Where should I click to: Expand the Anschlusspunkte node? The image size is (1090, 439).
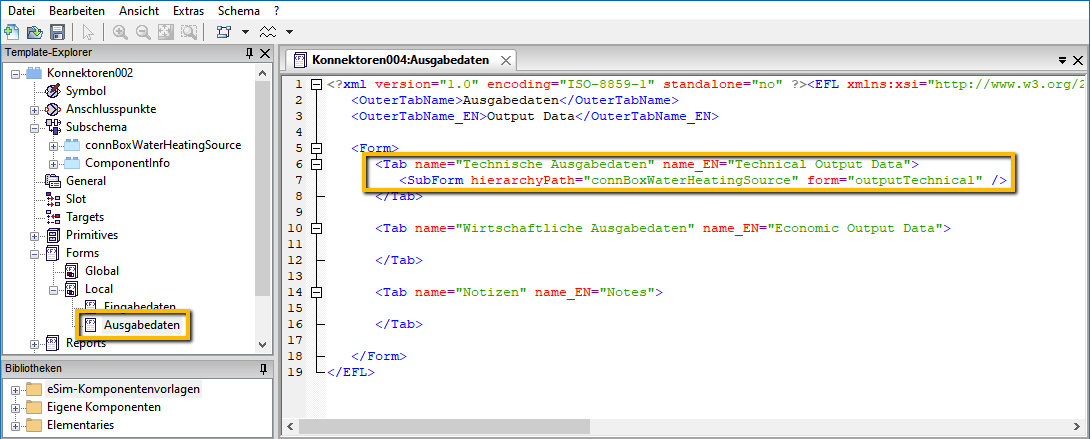[34, 109]
